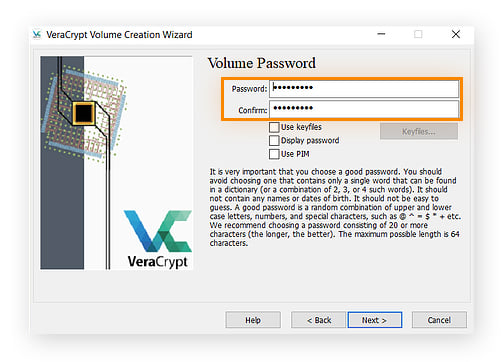
Task: Click the Volume Password heading
Action: [x=262, y=63]
